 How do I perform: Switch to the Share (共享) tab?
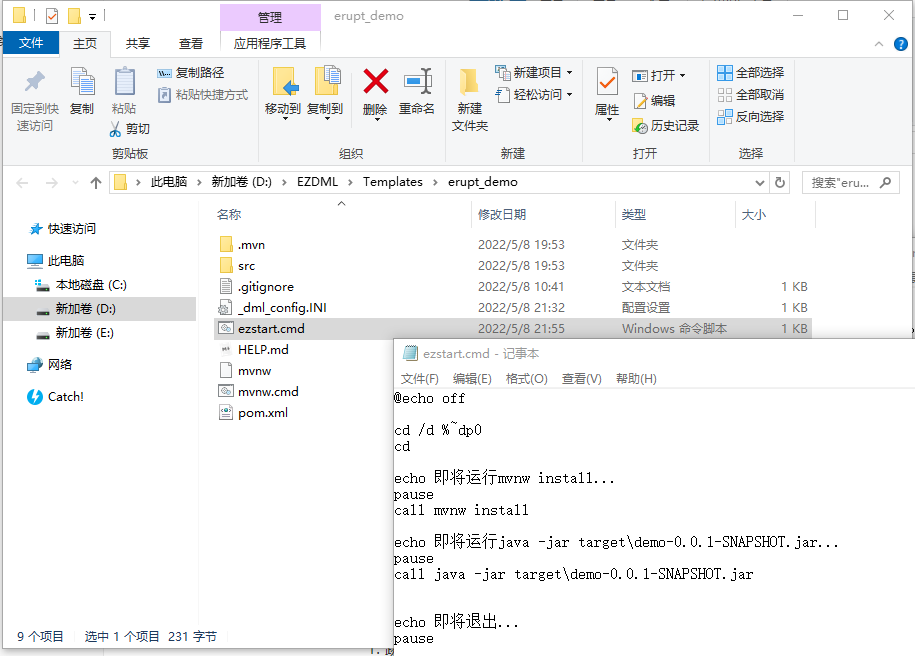(138, 43)
